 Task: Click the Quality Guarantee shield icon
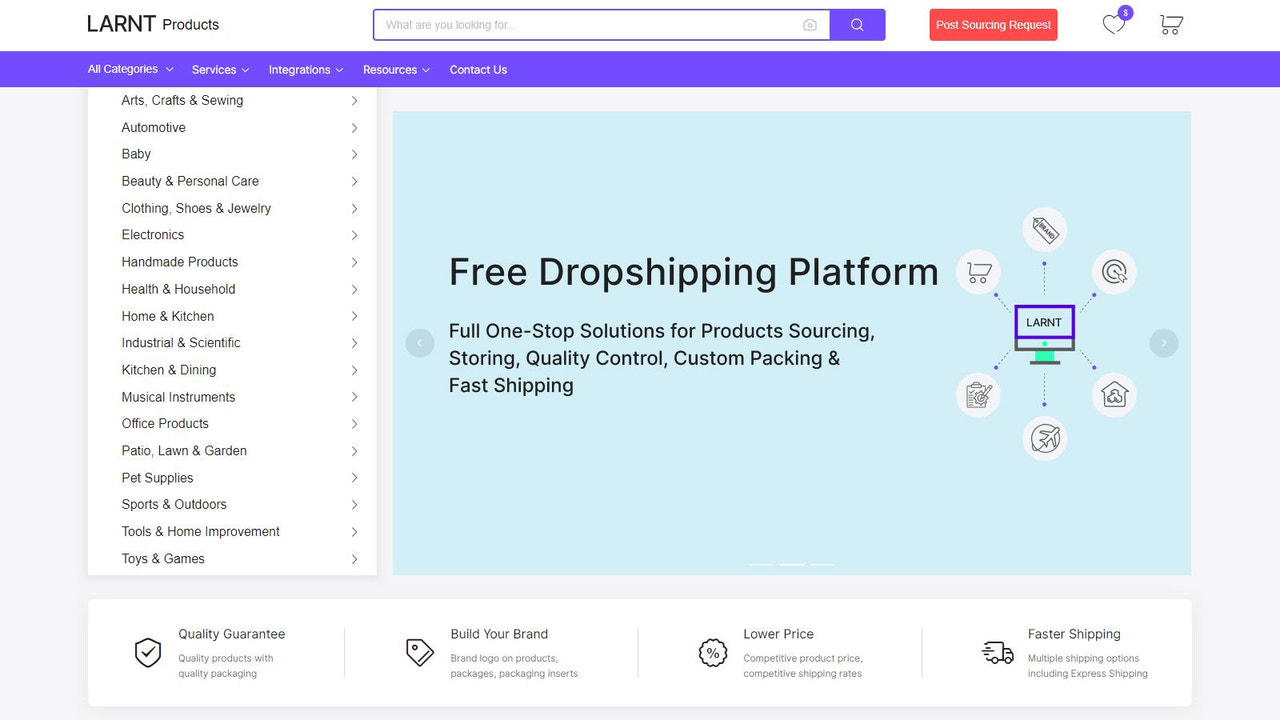[147, 652]
